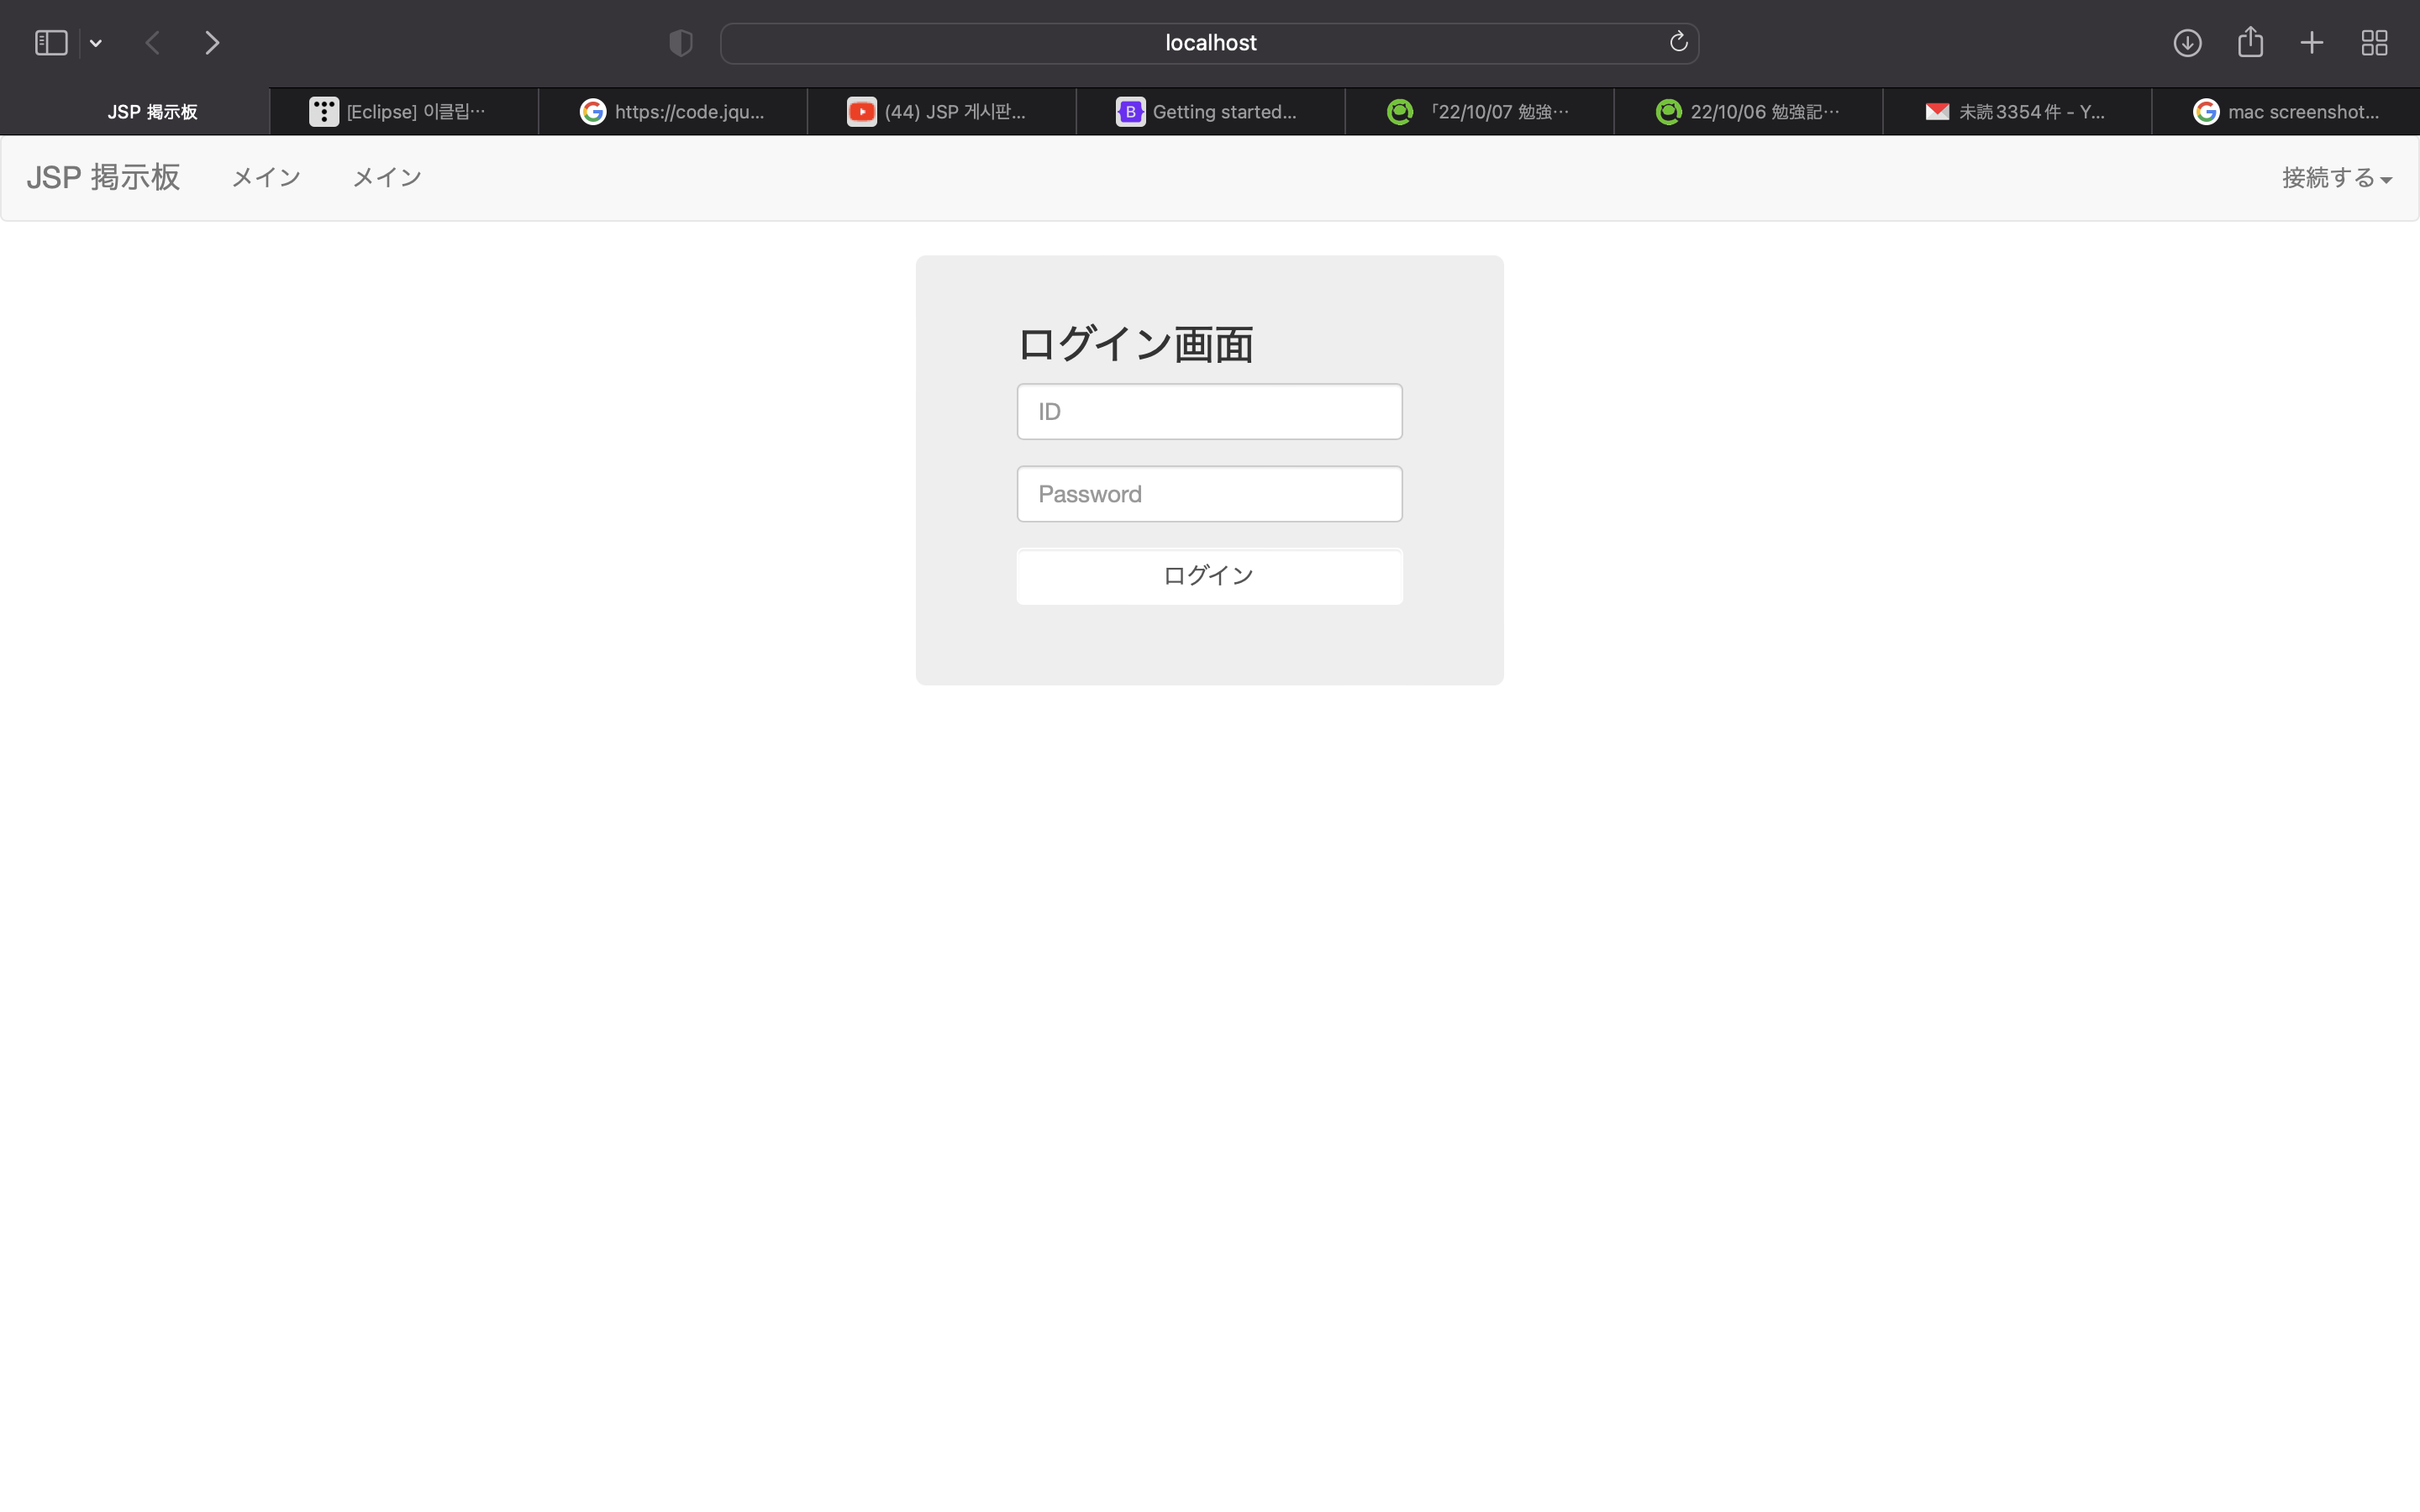Screen dimensions: 2420x1512
Task: Expand the 接続する dropdown
Action: click(x=2337, y=178)
